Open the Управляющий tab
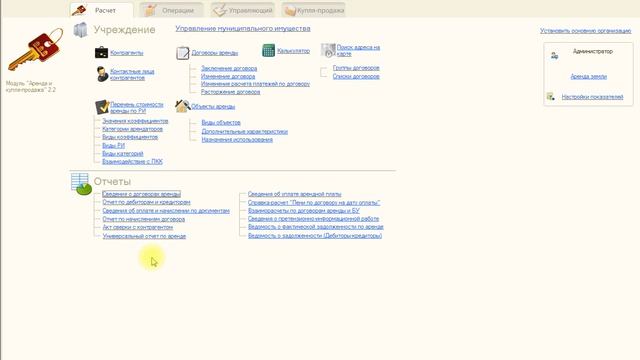 click(243, 10)
